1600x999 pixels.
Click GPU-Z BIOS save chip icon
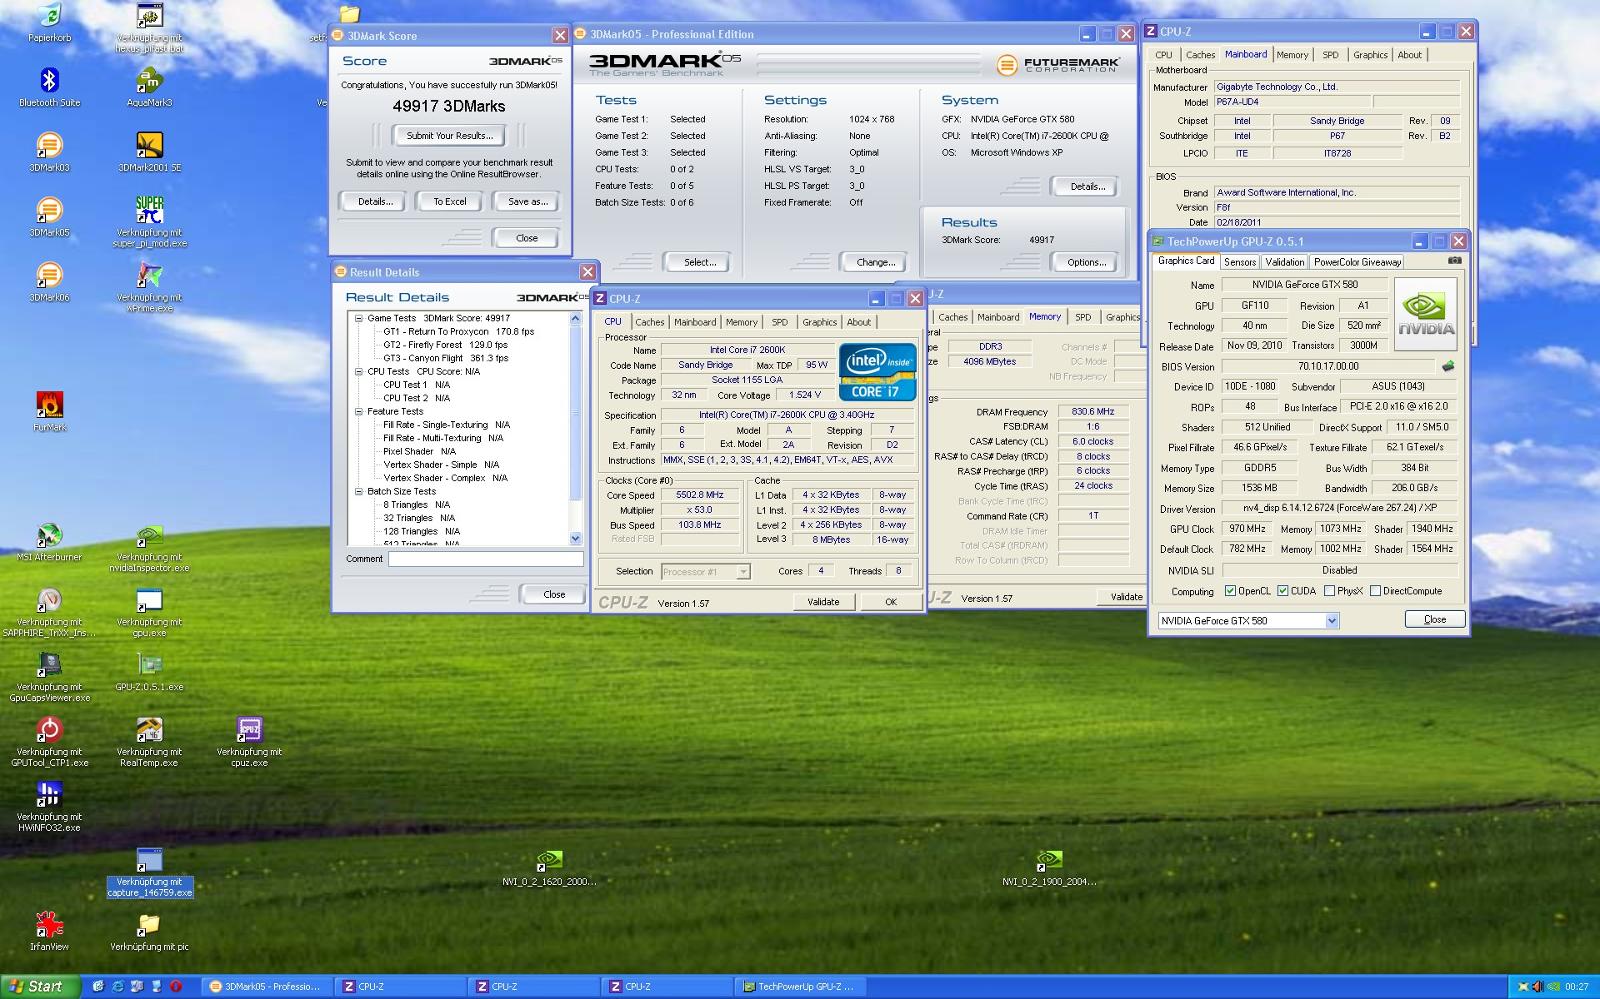point(1447,366)
